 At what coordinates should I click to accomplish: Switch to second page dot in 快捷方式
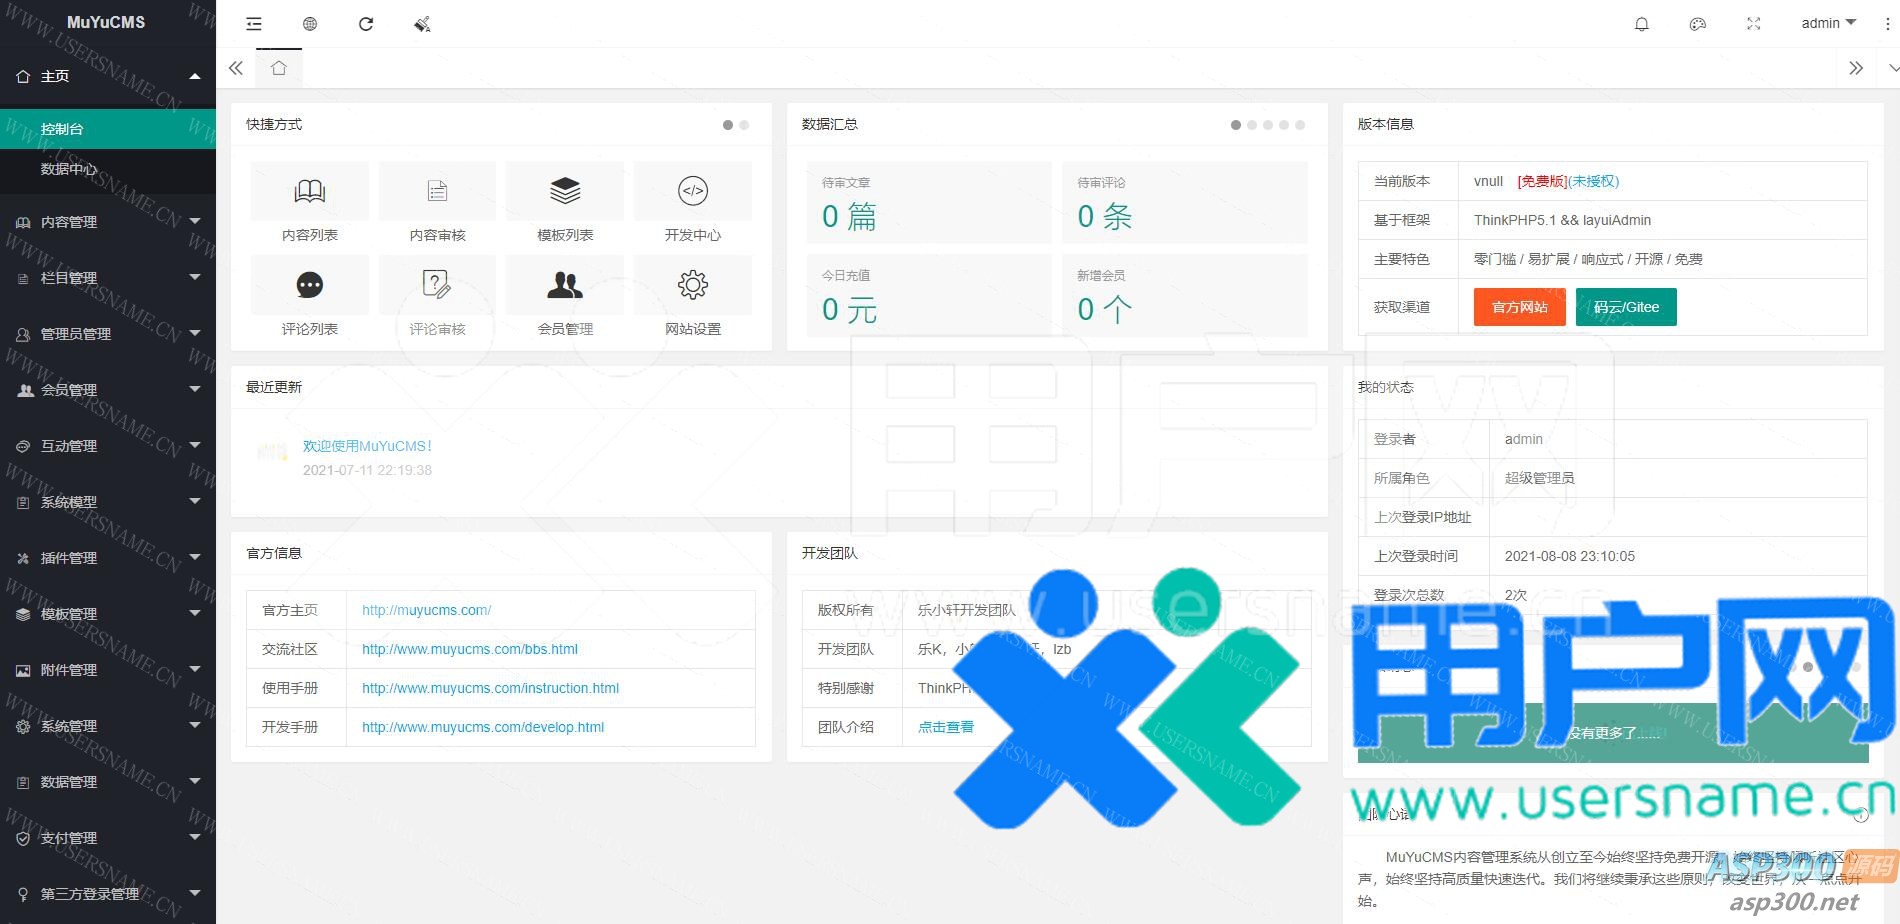point(744,125)
